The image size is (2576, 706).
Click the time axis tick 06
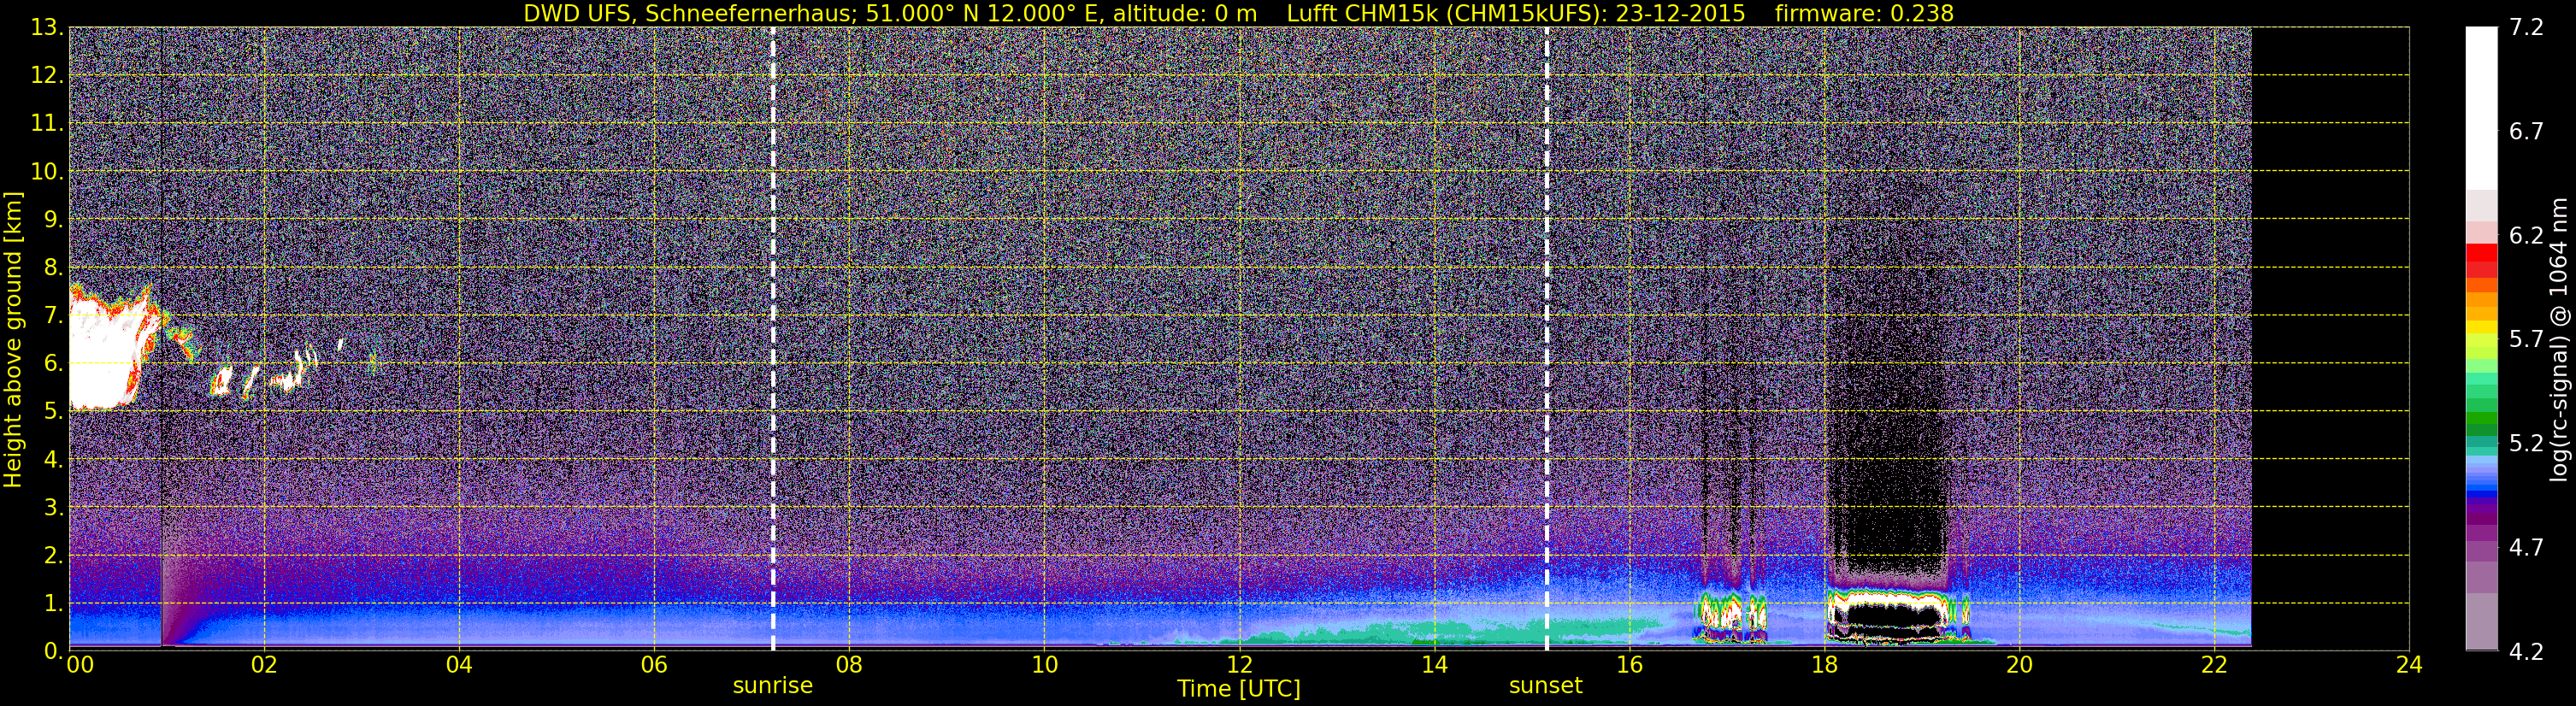pyautogui.click(x=654, y=666)
